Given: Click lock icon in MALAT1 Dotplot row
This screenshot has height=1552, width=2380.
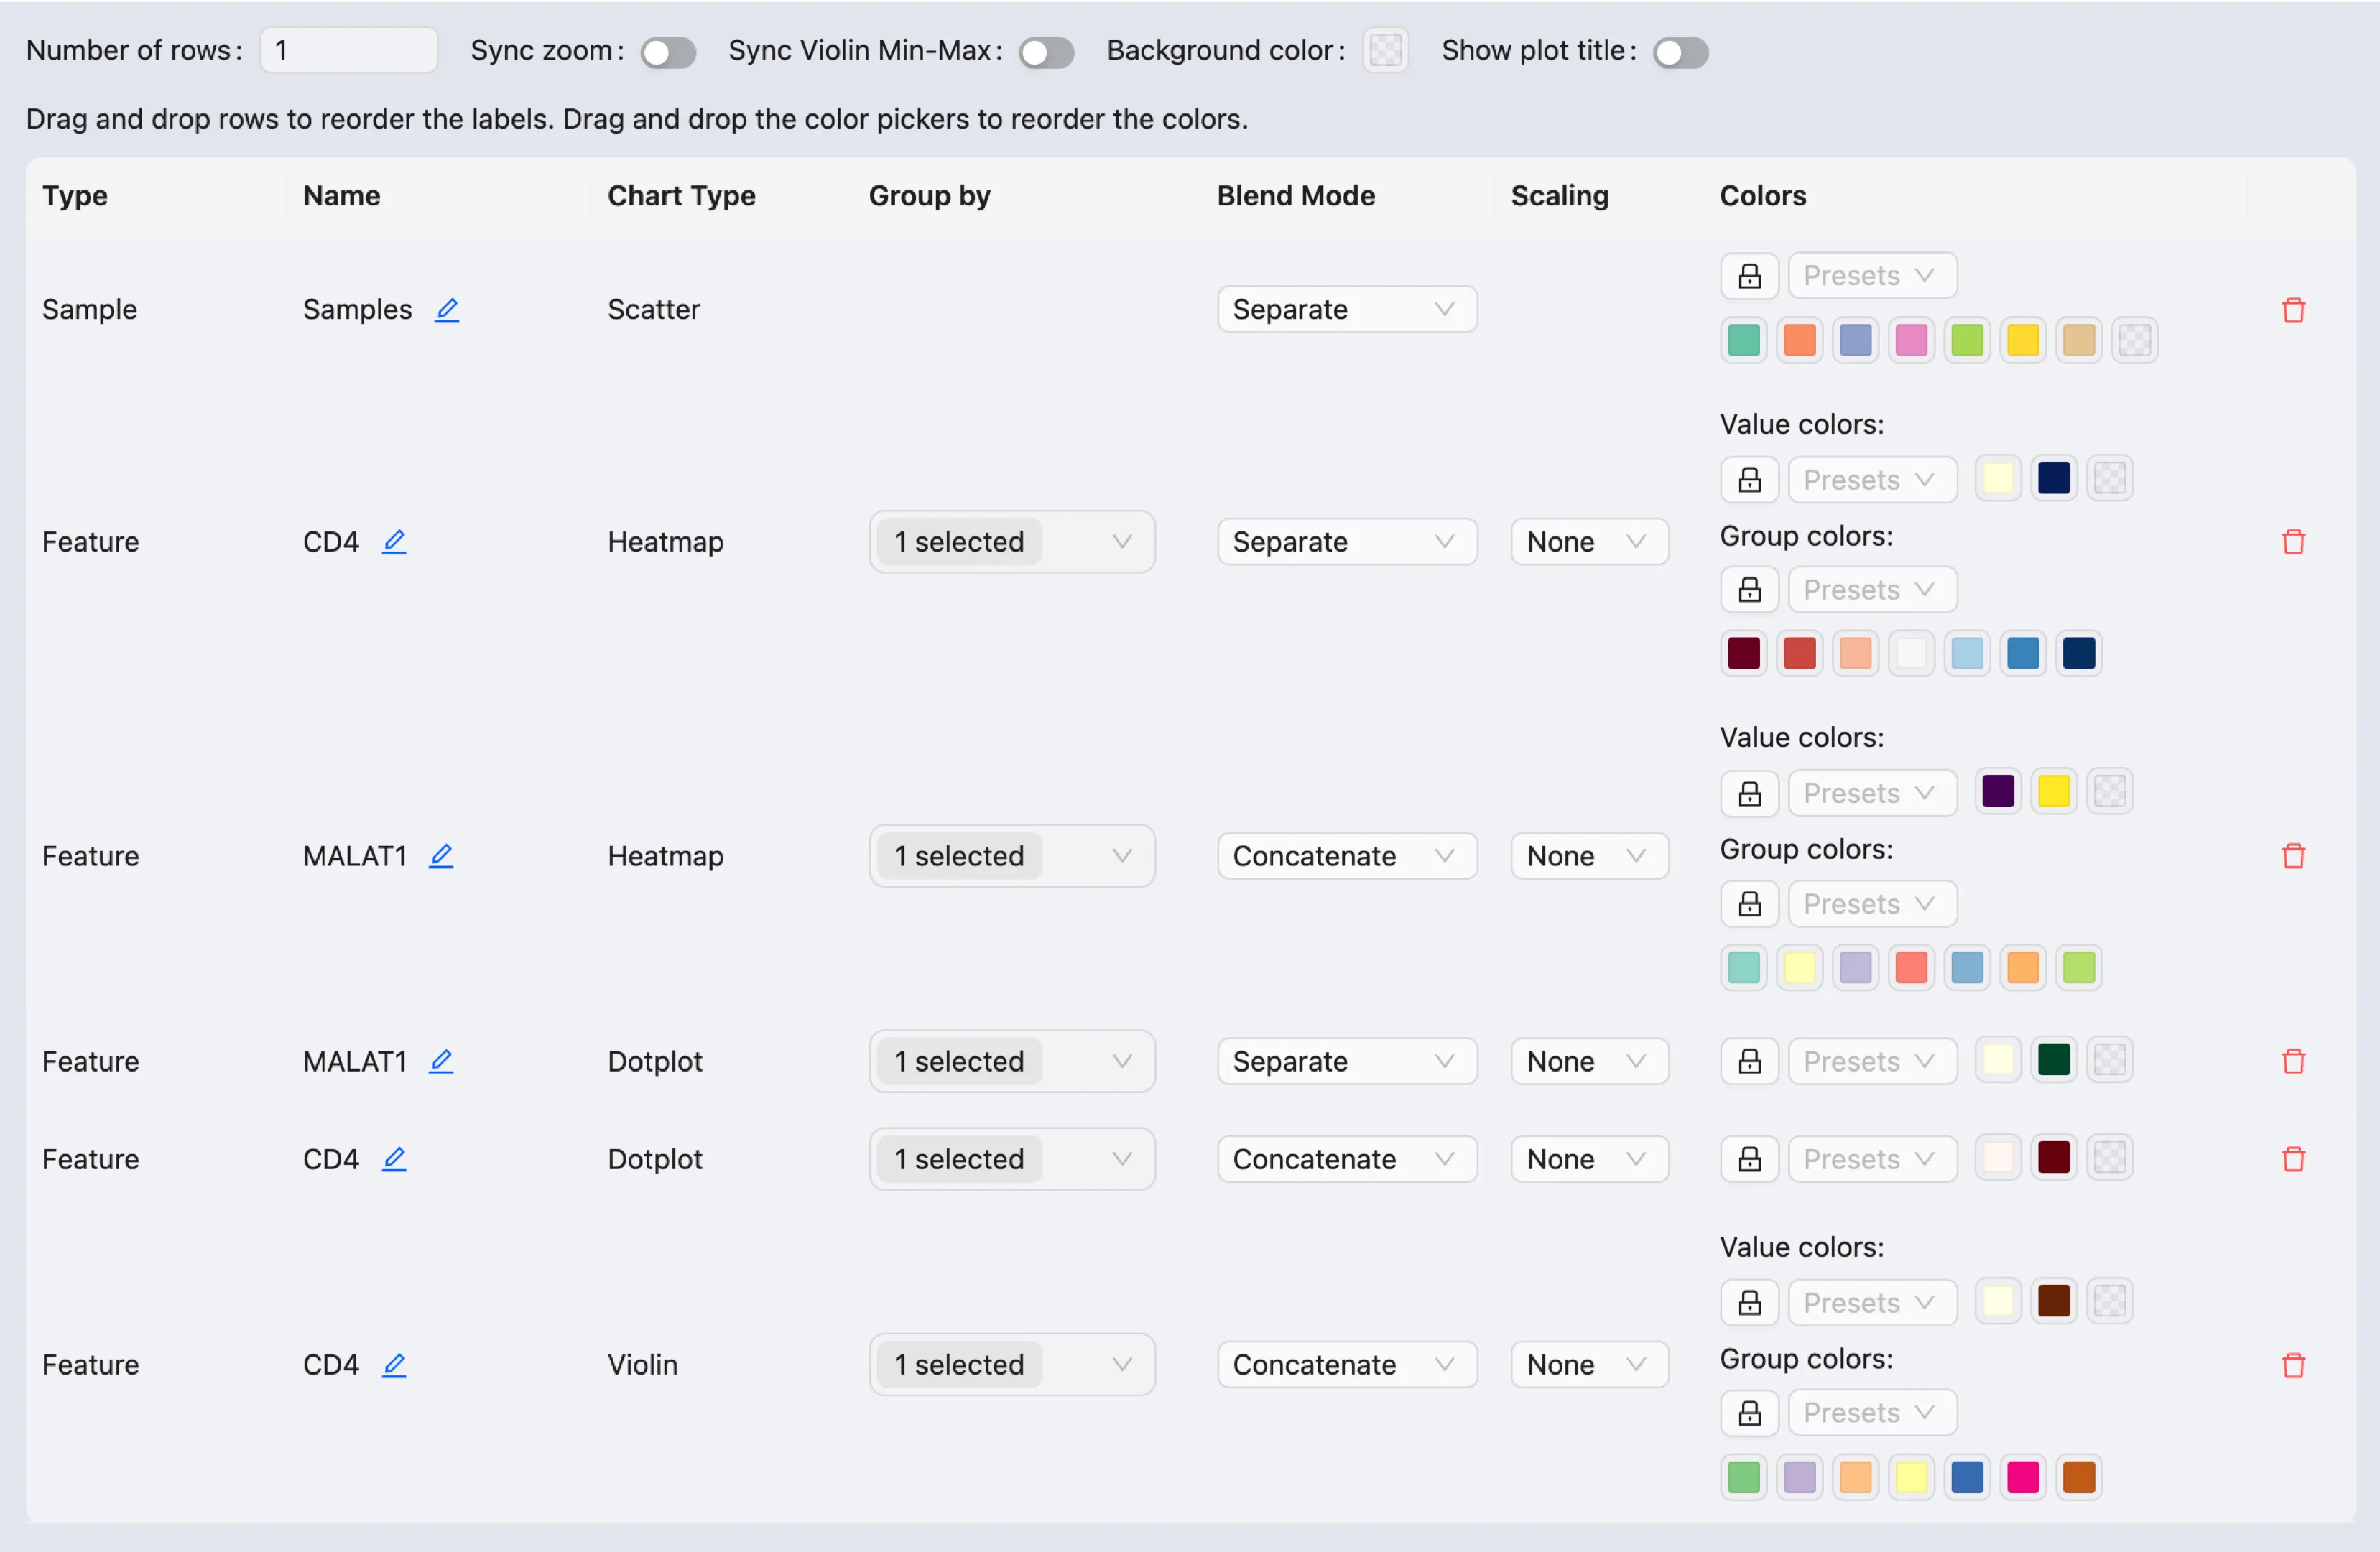Looking at the screenshot, I should [1749, 1061].
